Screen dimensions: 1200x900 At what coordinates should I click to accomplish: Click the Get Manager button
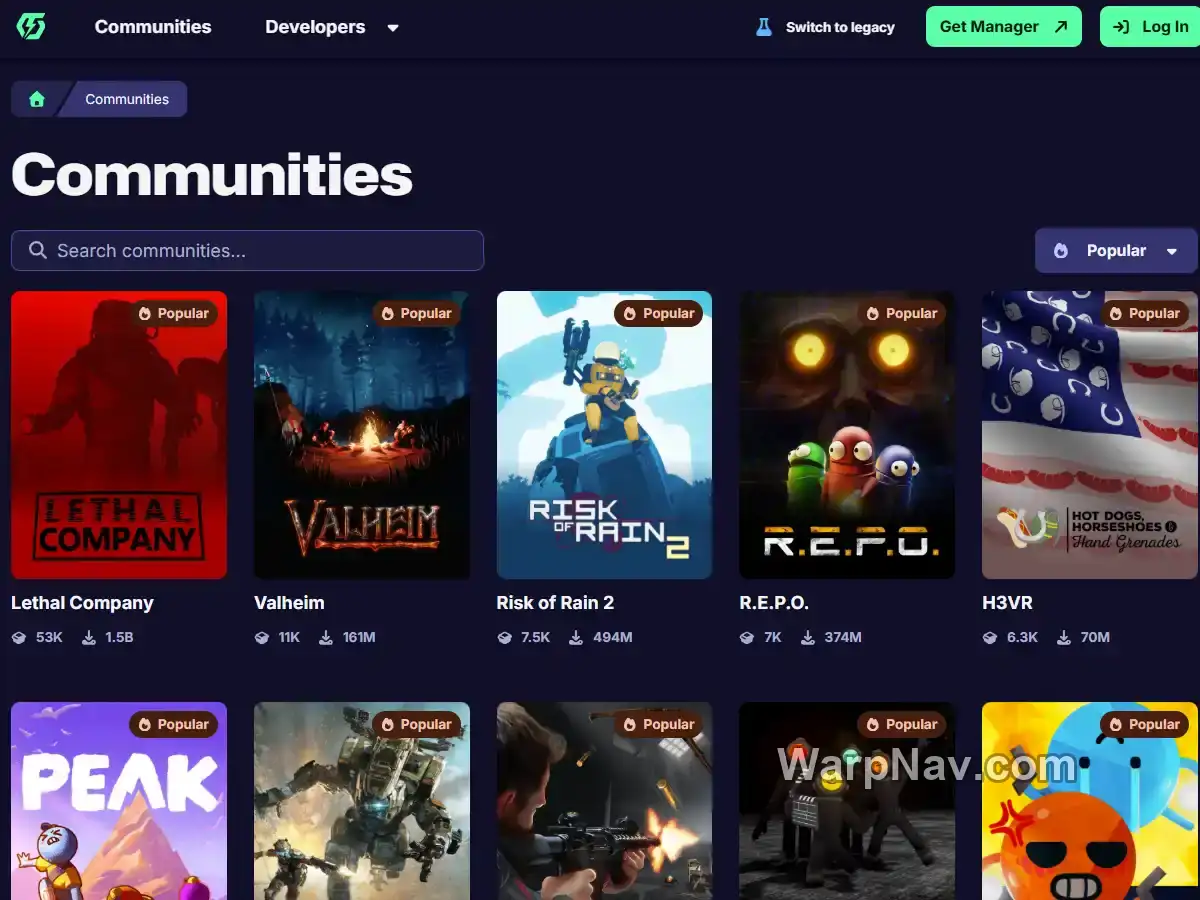pos(1004,27)
